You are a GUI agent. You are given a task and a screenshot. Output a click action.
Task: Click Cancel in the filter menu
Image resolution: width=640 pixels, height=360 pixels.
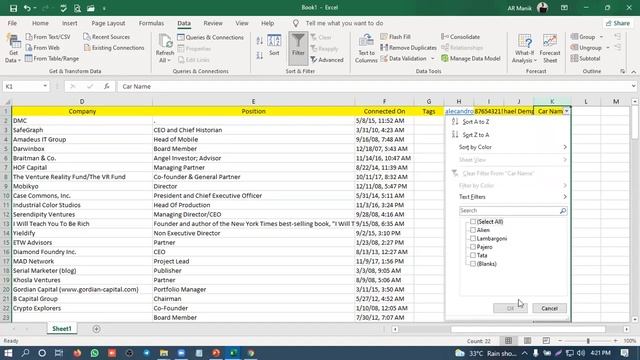click(549, 308)
